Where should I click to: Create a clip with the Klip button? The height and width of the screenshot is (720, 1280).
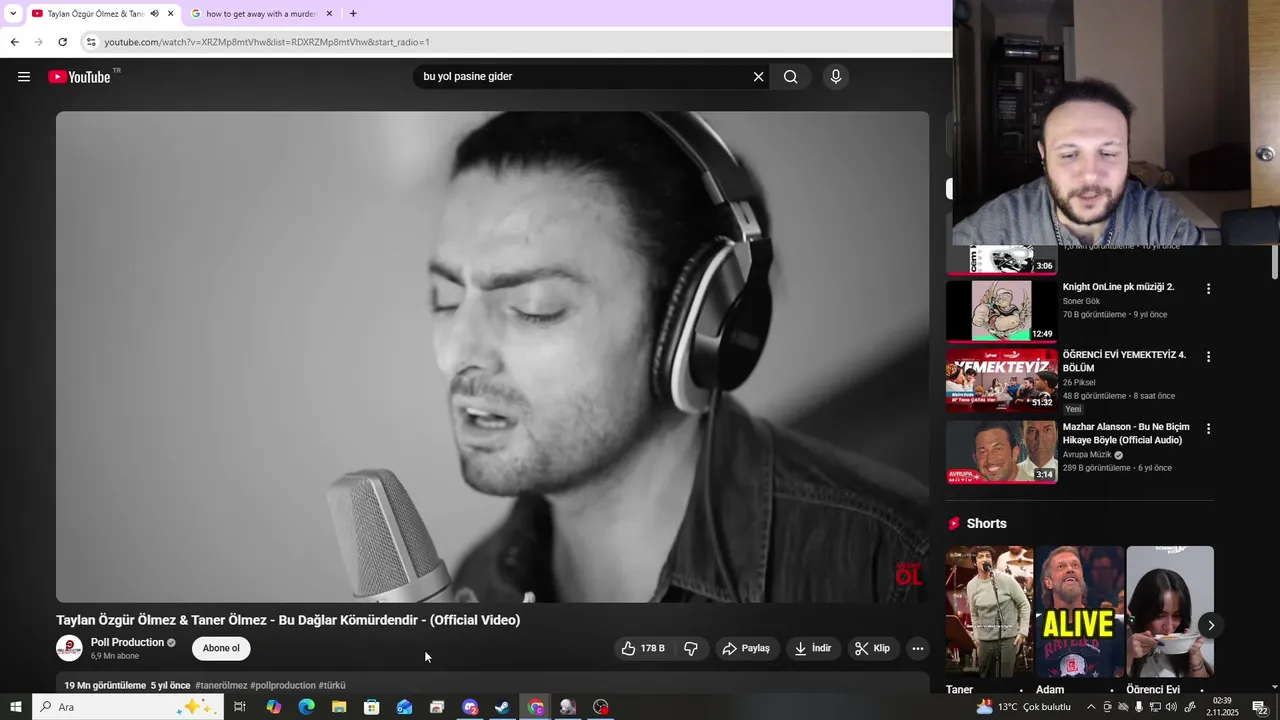[x=873, y=649]
